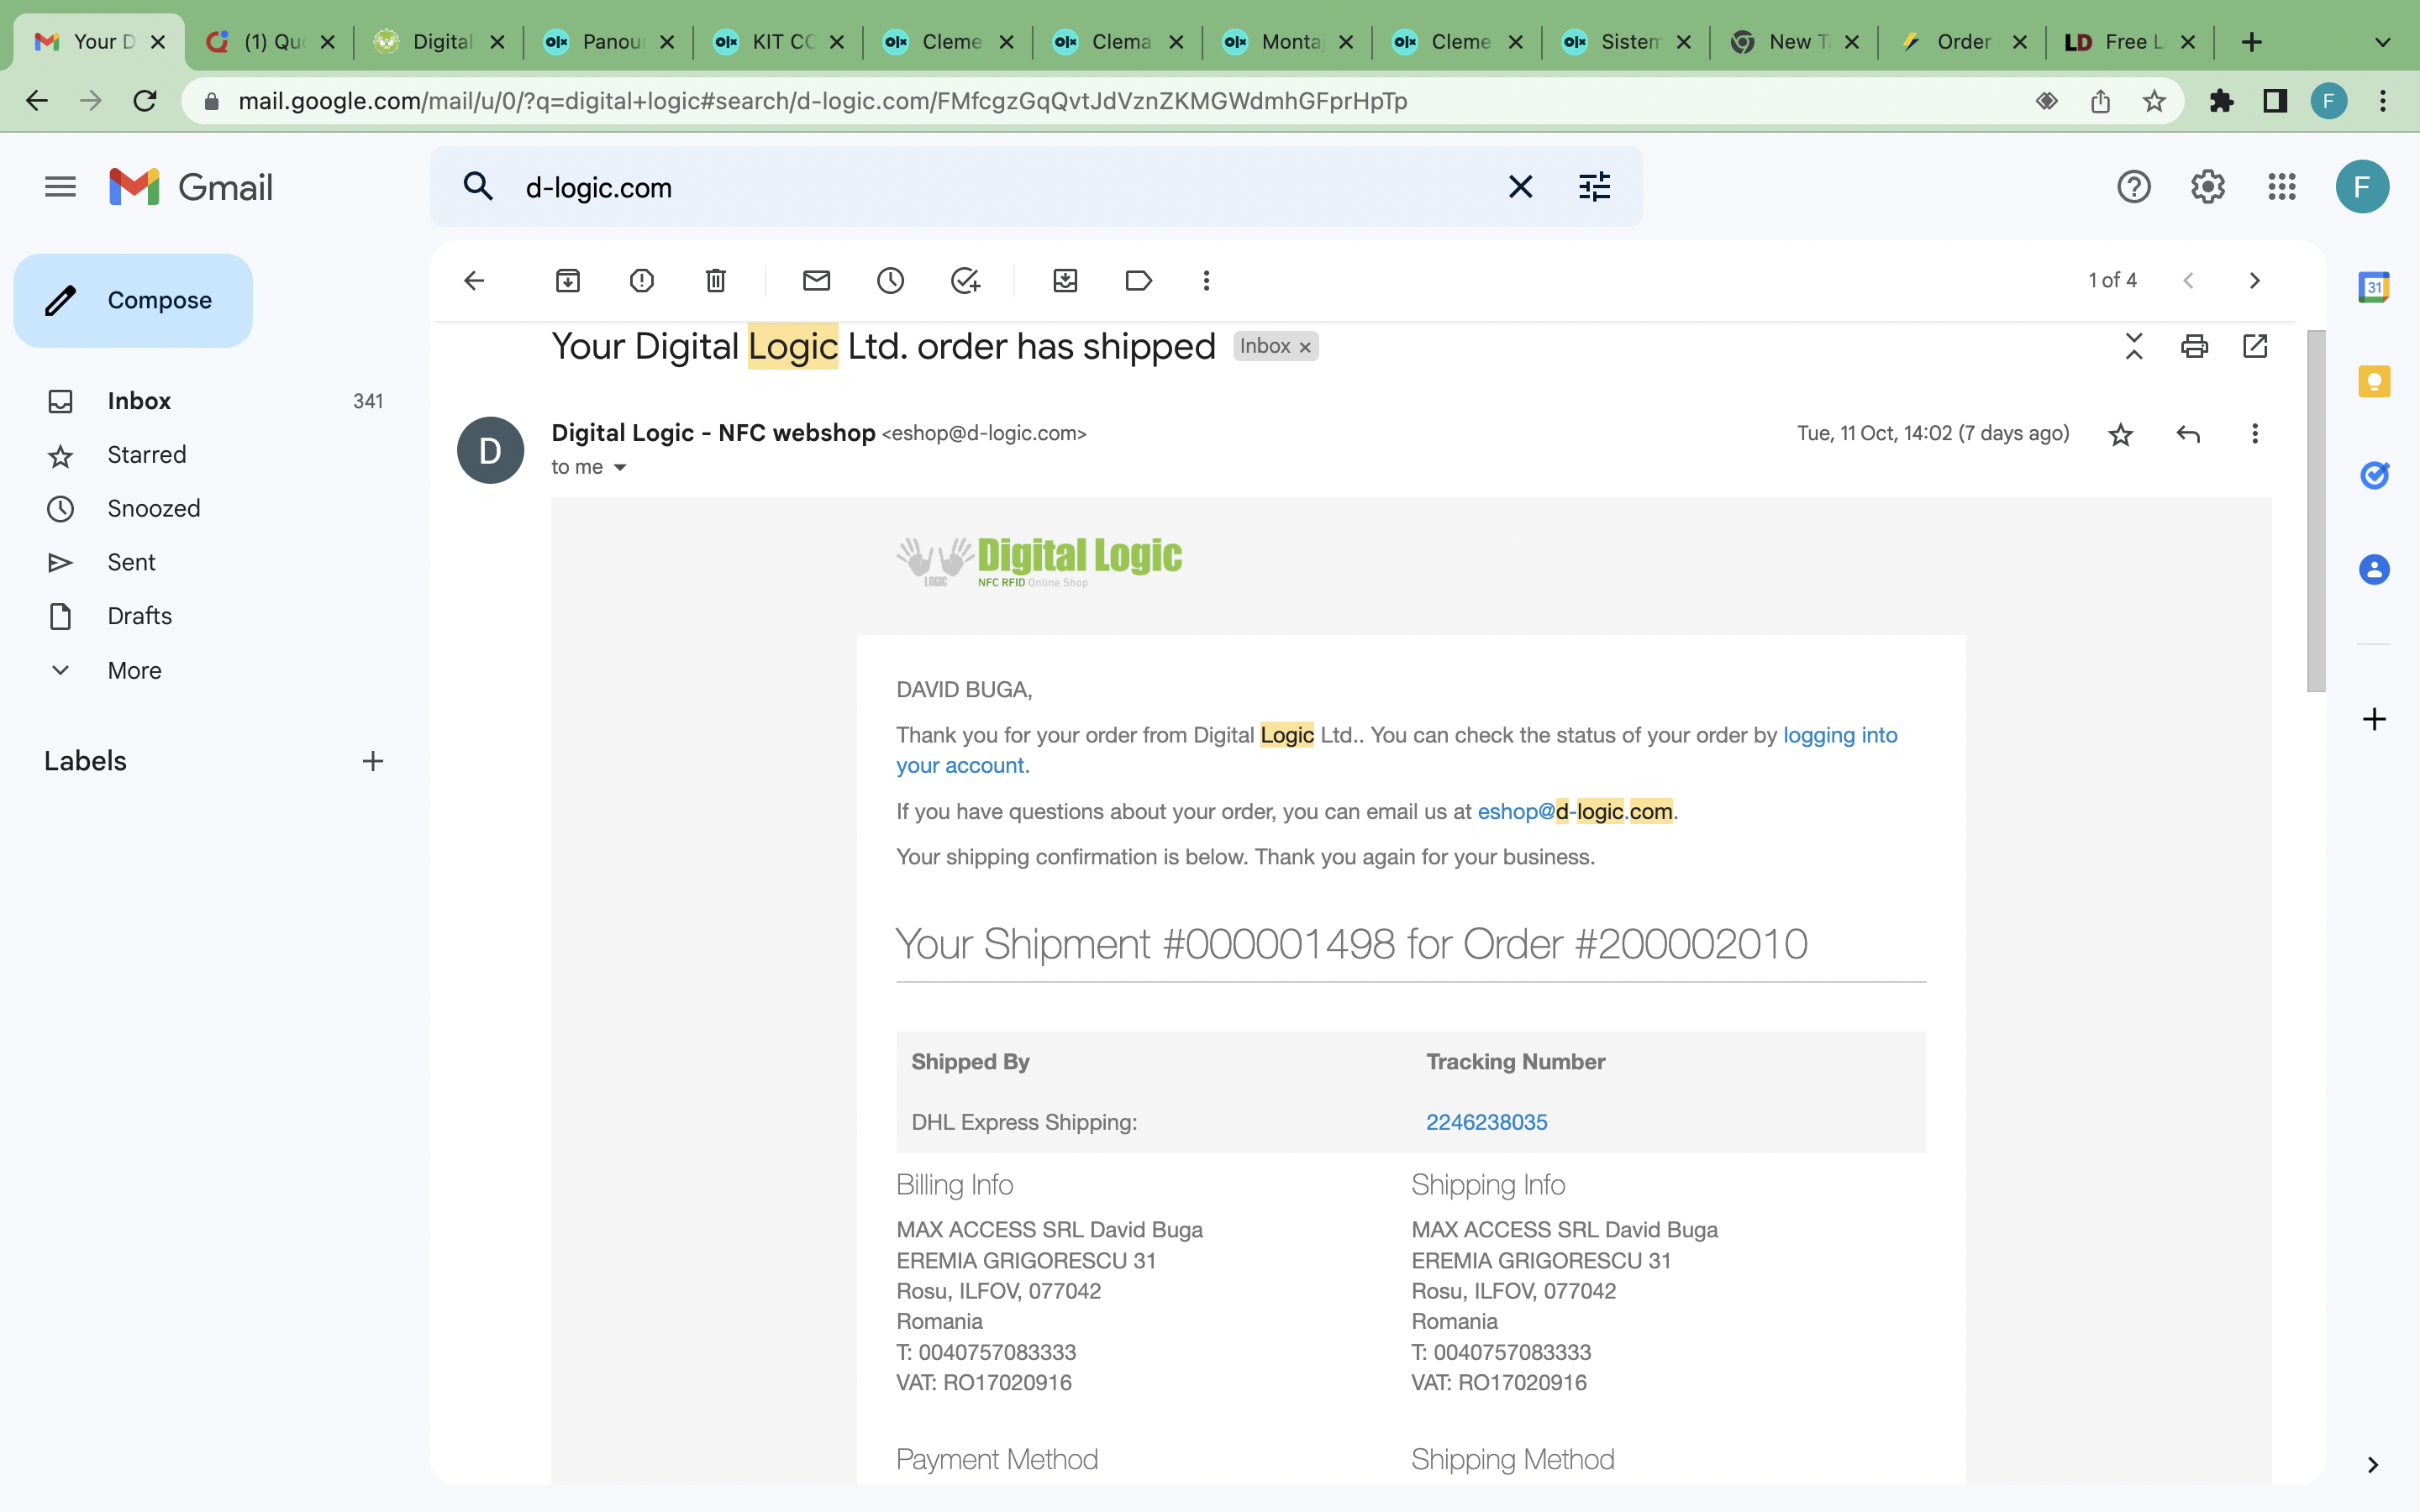Screen dimensions: 2420x1512
Task: Click the Compose button
Action: (133, 300)
